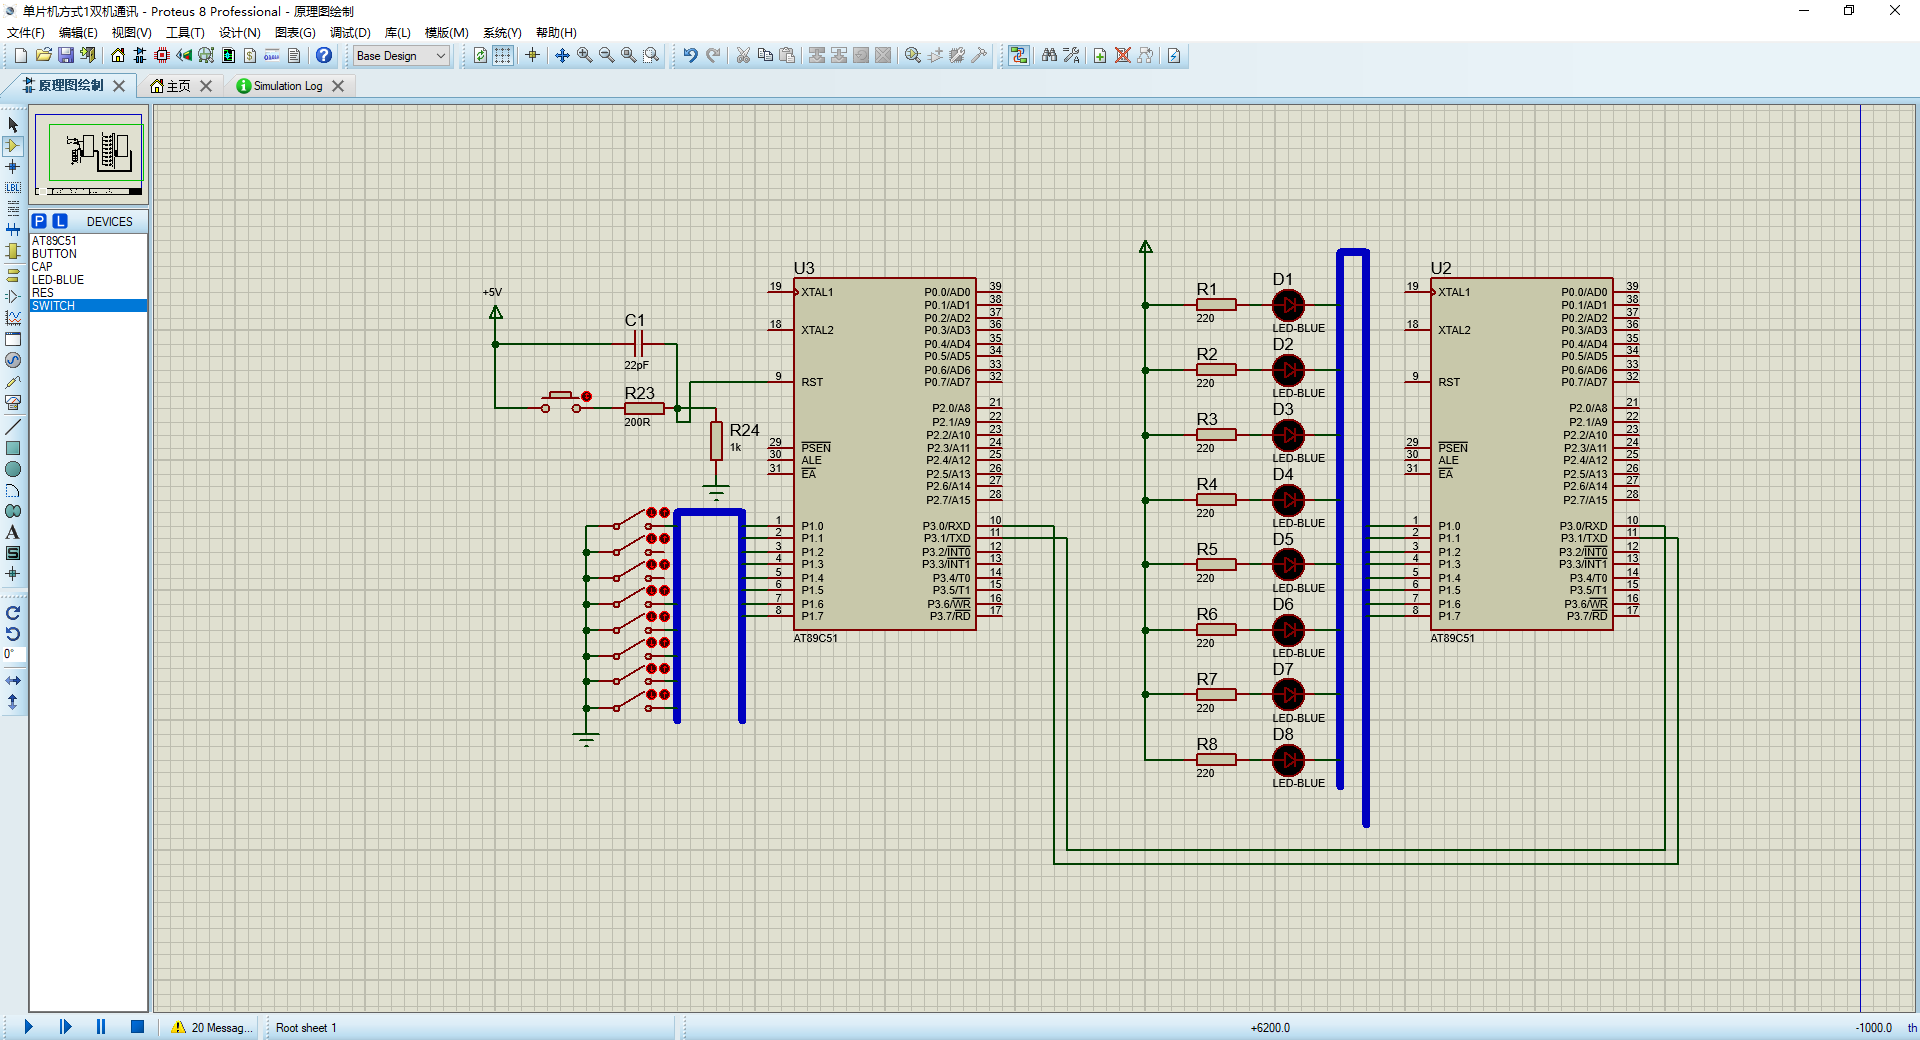Image resolution: width=1920 pixels, height=1040 pixels.
Task: Save the project with the floppy icon
Action: 65,55
